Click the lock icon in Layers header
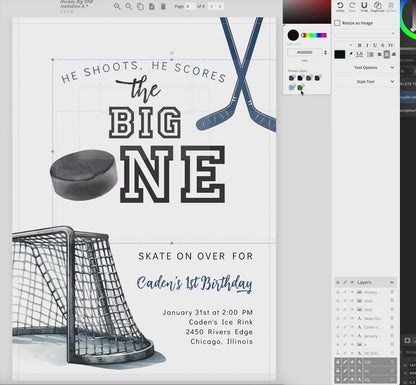The height and width of the screenshot is (385, 416). [x=338, y=282]
